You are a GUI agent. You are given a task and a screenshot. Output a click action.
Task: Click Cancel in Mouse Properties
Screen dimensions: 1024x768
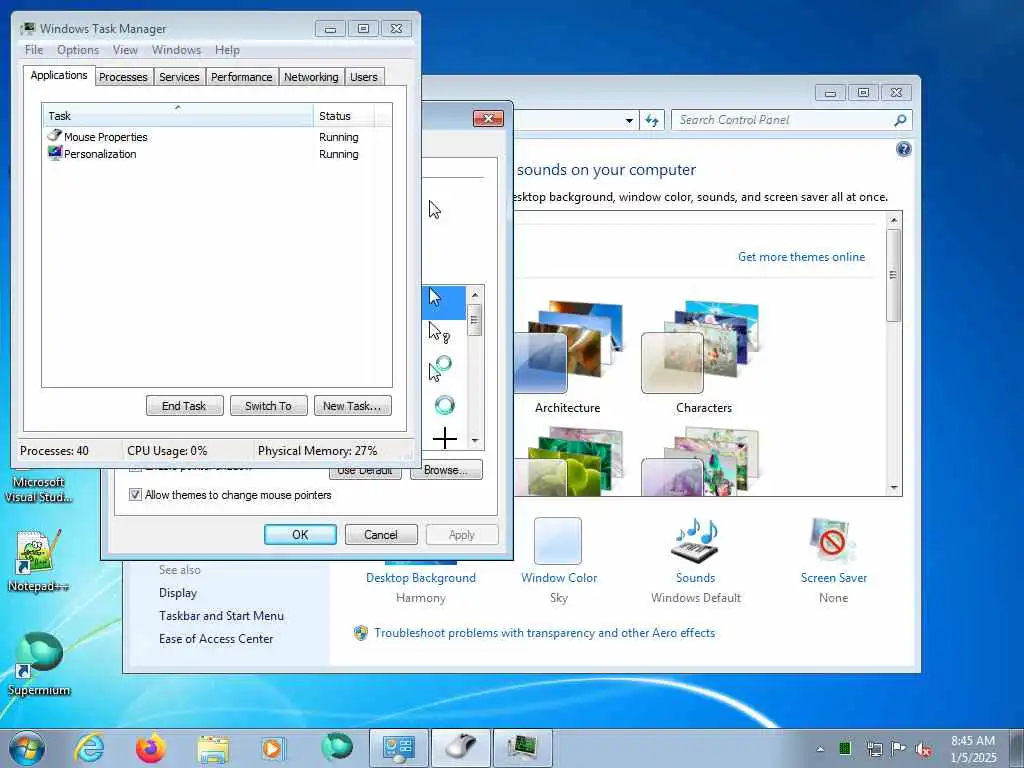click(381, 534)
